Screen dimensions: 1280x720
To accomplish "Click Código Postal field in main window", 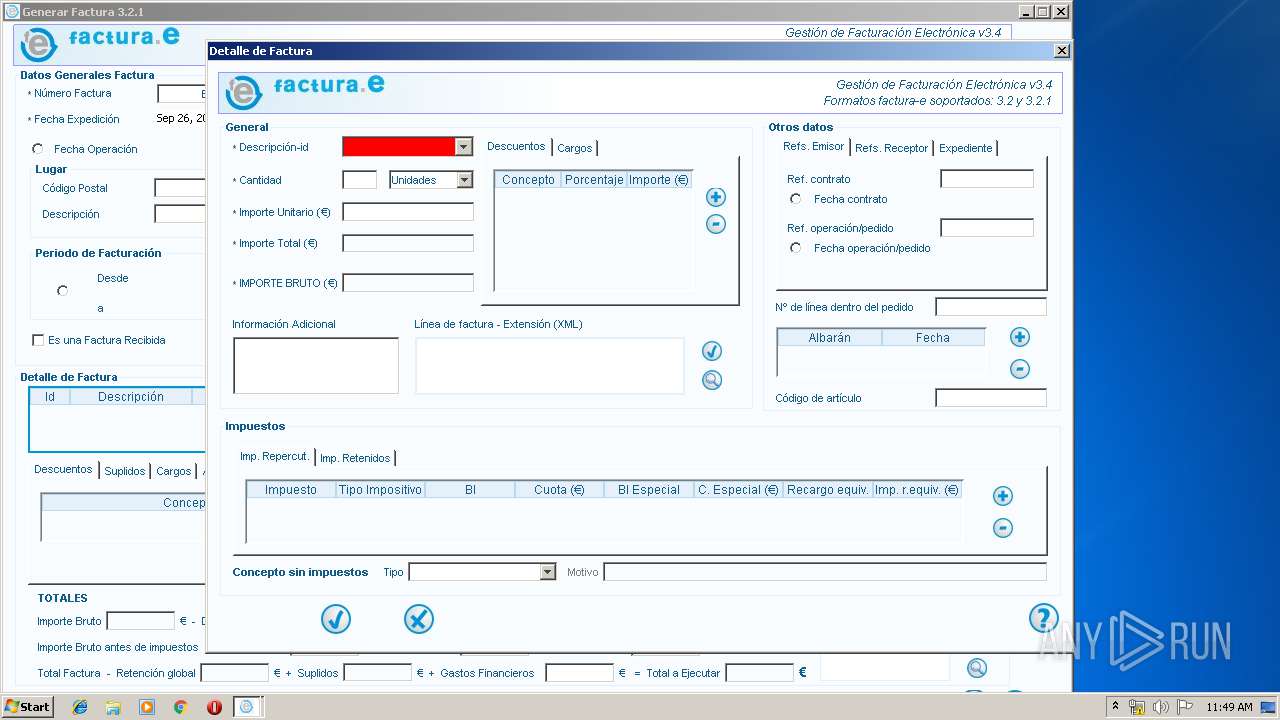I will 180,188.
